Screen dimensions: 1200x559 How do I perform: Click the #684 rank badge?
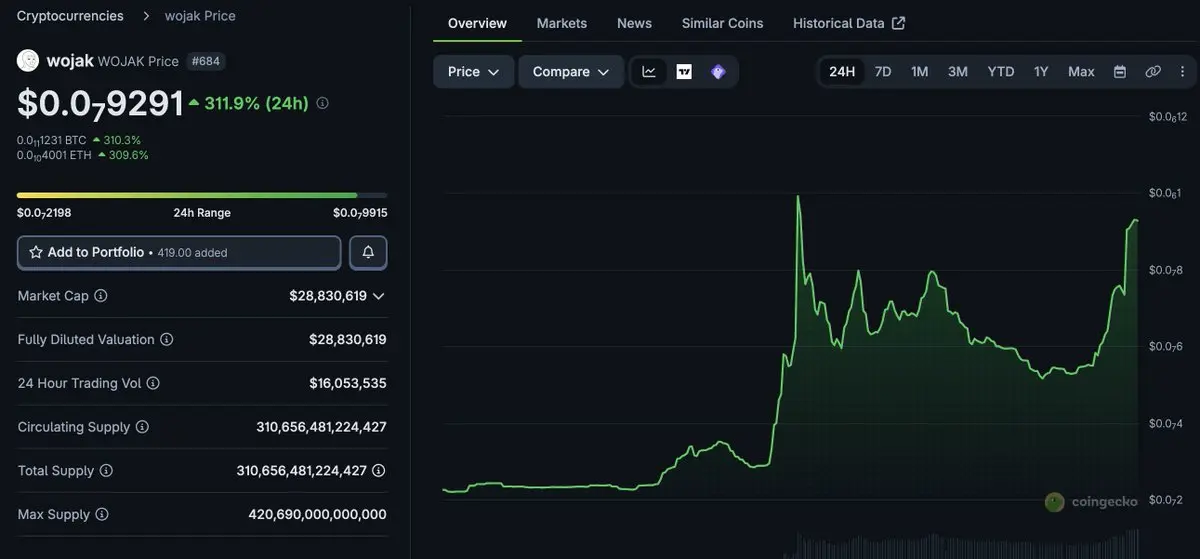point(206,61)
